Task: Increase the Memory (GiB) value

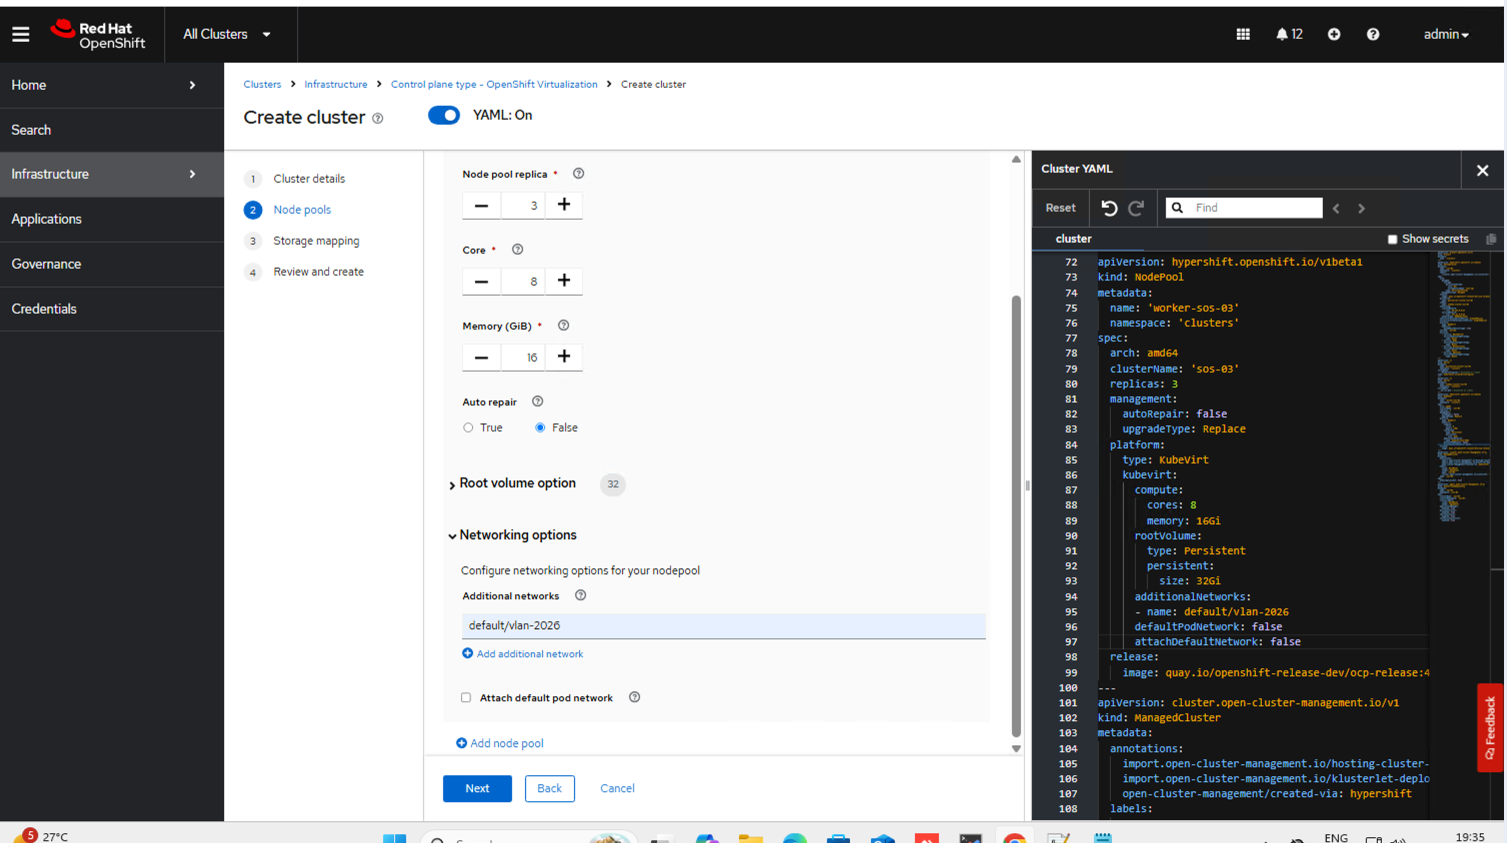Action: pyautogui.click(x=564, y=357)
